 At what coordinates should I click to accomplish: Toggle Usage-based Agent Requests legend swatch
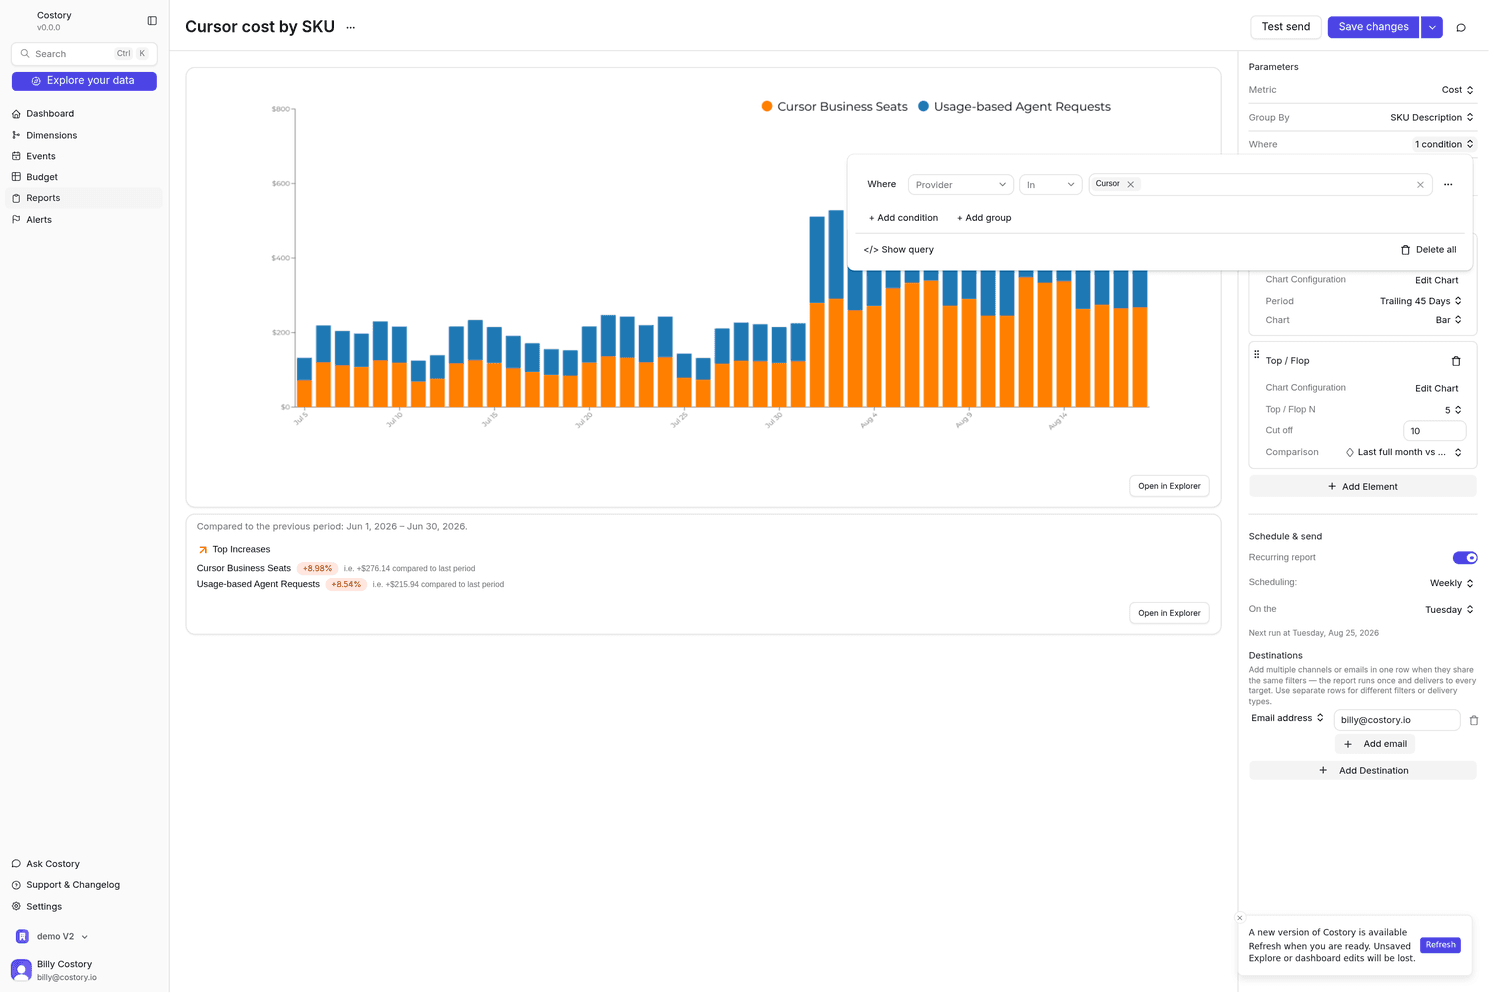click(923, 107)
